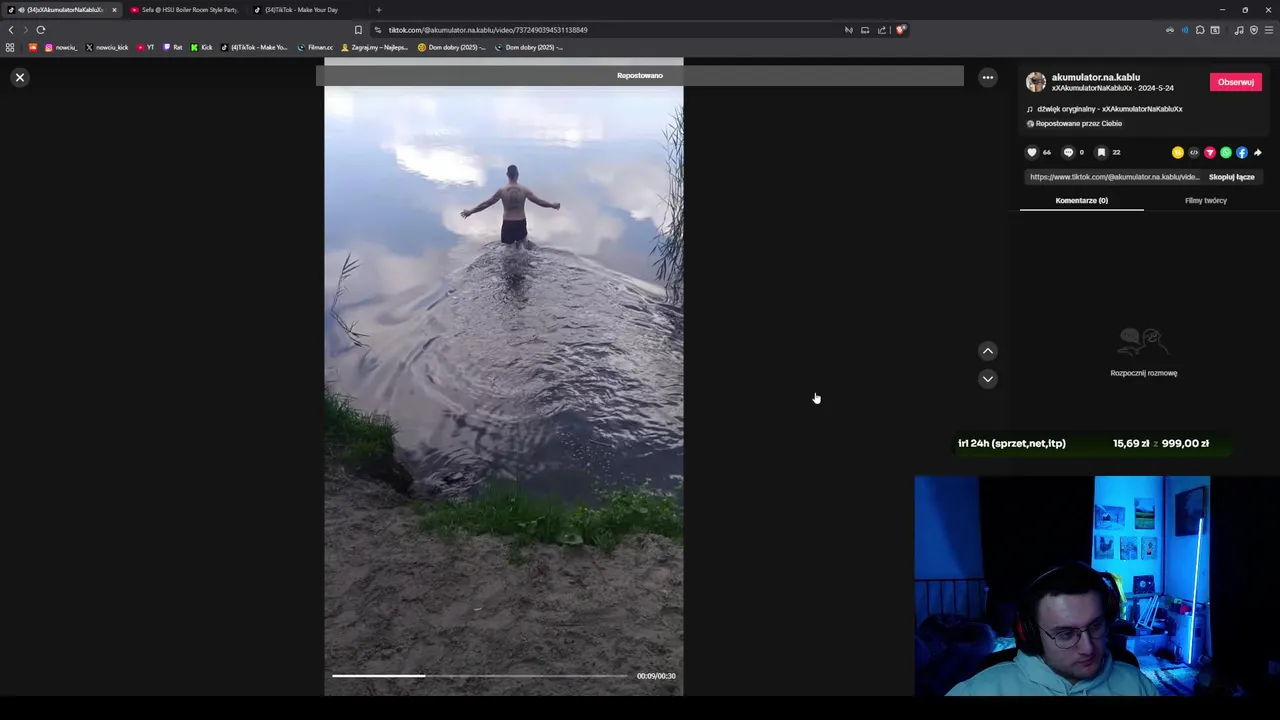Open the browser extensions puzzle icon

(x=1200, y=30)
